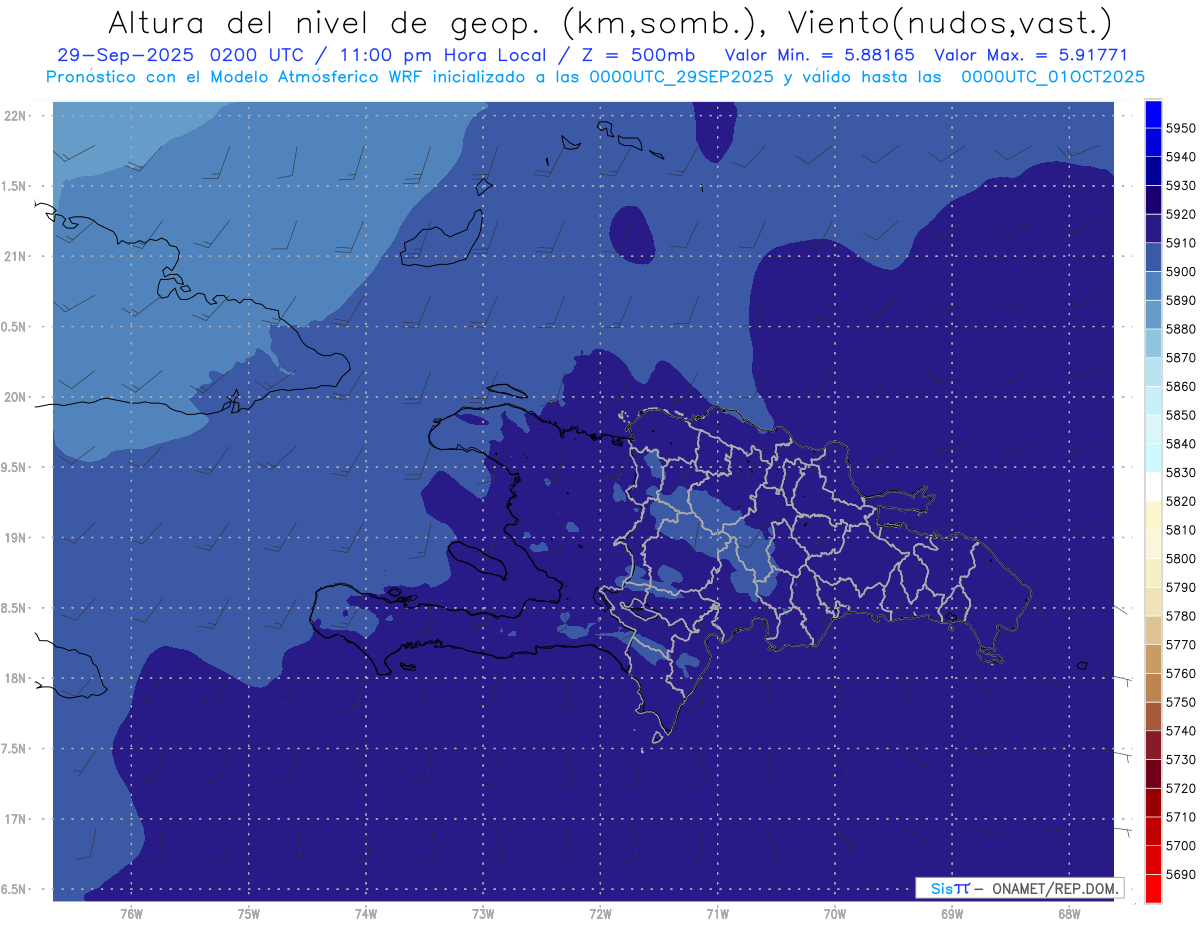
Task: Click the 5730 colorbar label
Action: (x=1180, y=760)
